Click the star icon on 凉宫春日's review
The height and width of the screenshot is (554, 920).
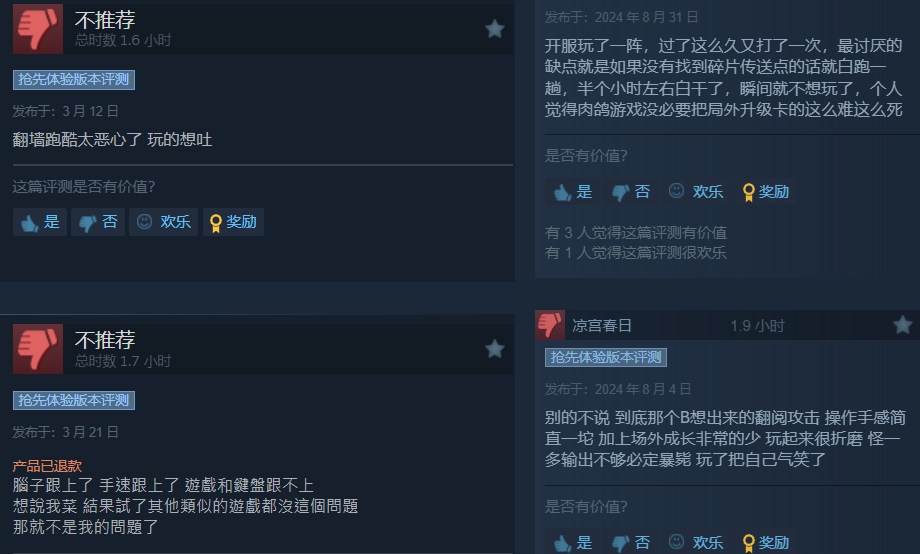click(x=902, y=325)
